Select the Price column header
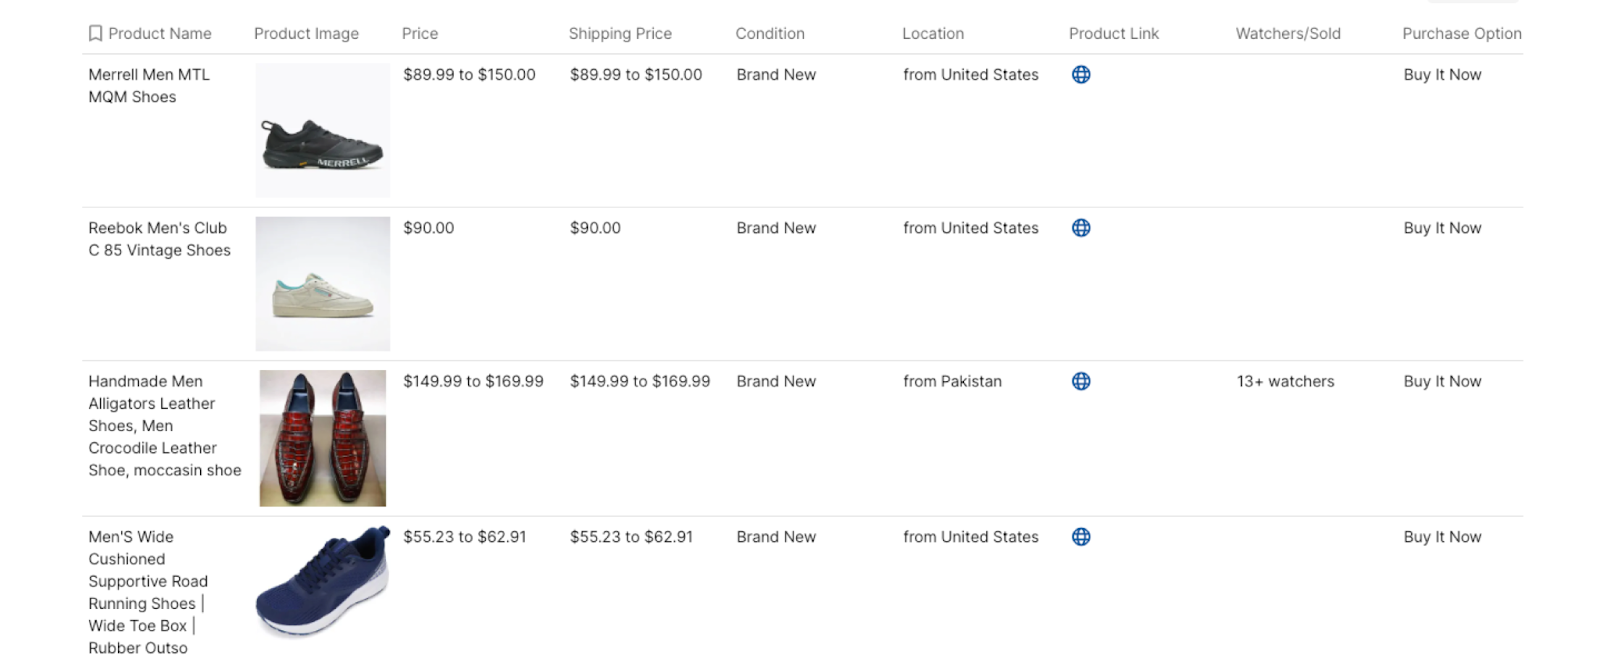 pos(420,34)
